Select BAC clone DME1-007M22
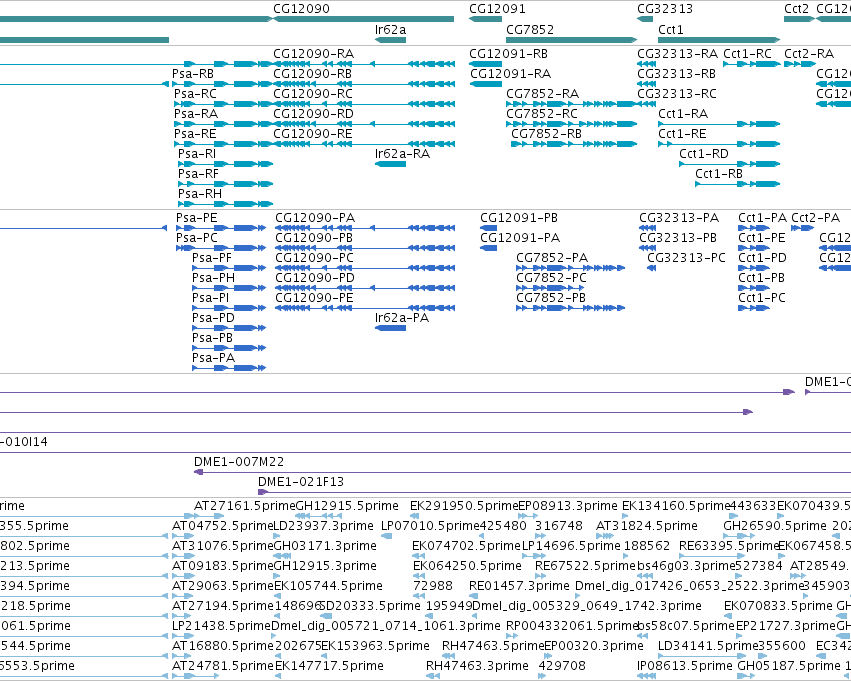The height and width of the screenshot is (681, 851). click(239, 462)
